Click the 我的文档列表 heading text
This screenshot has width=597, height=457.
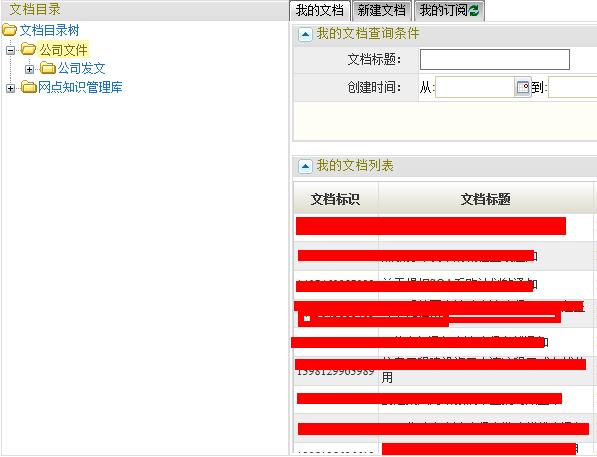[x=355, y=166]
